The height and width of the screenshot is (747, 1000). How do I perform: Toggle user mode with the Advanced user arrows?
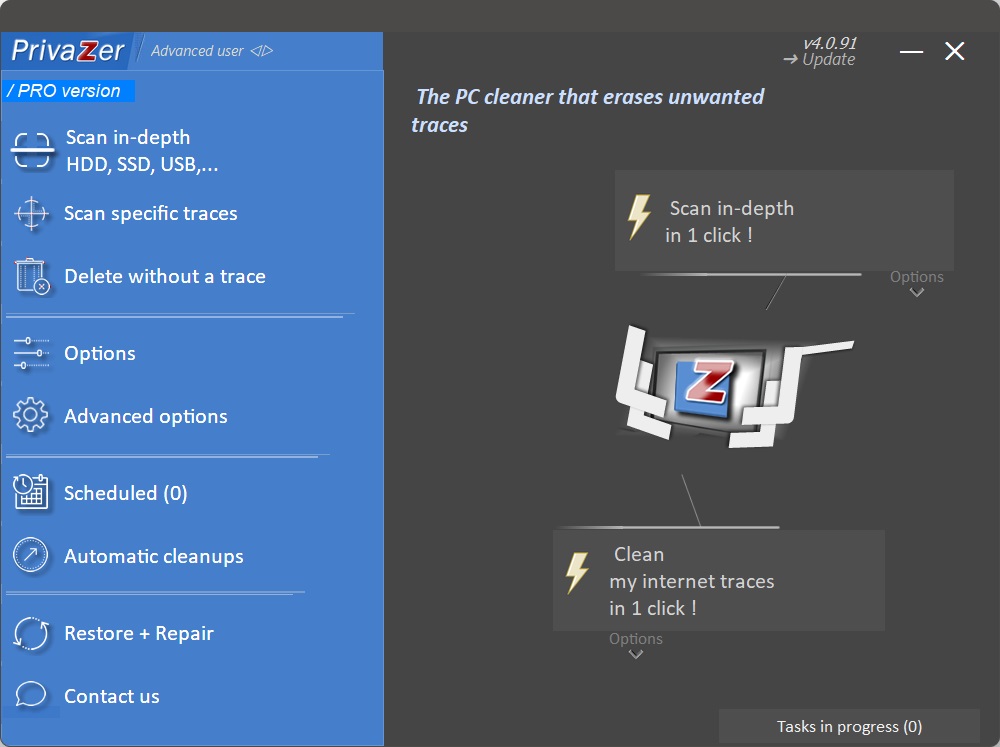[261, 51]
